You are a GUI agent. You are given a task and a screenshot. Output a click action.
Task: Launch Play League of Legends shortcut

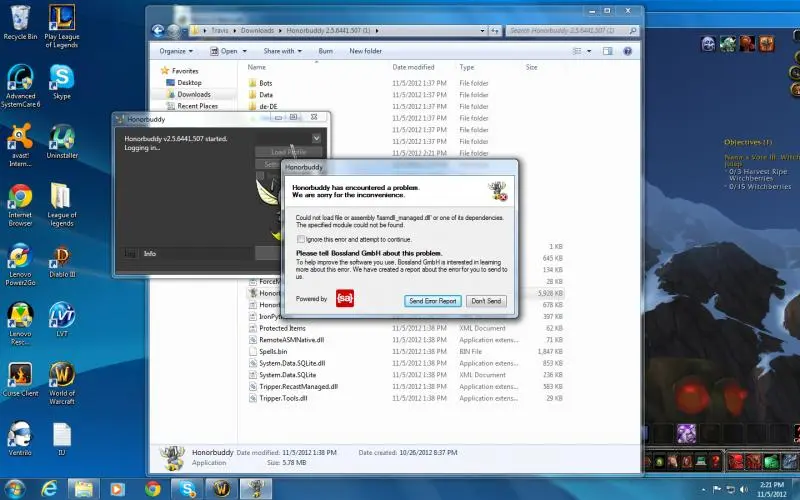62,27
